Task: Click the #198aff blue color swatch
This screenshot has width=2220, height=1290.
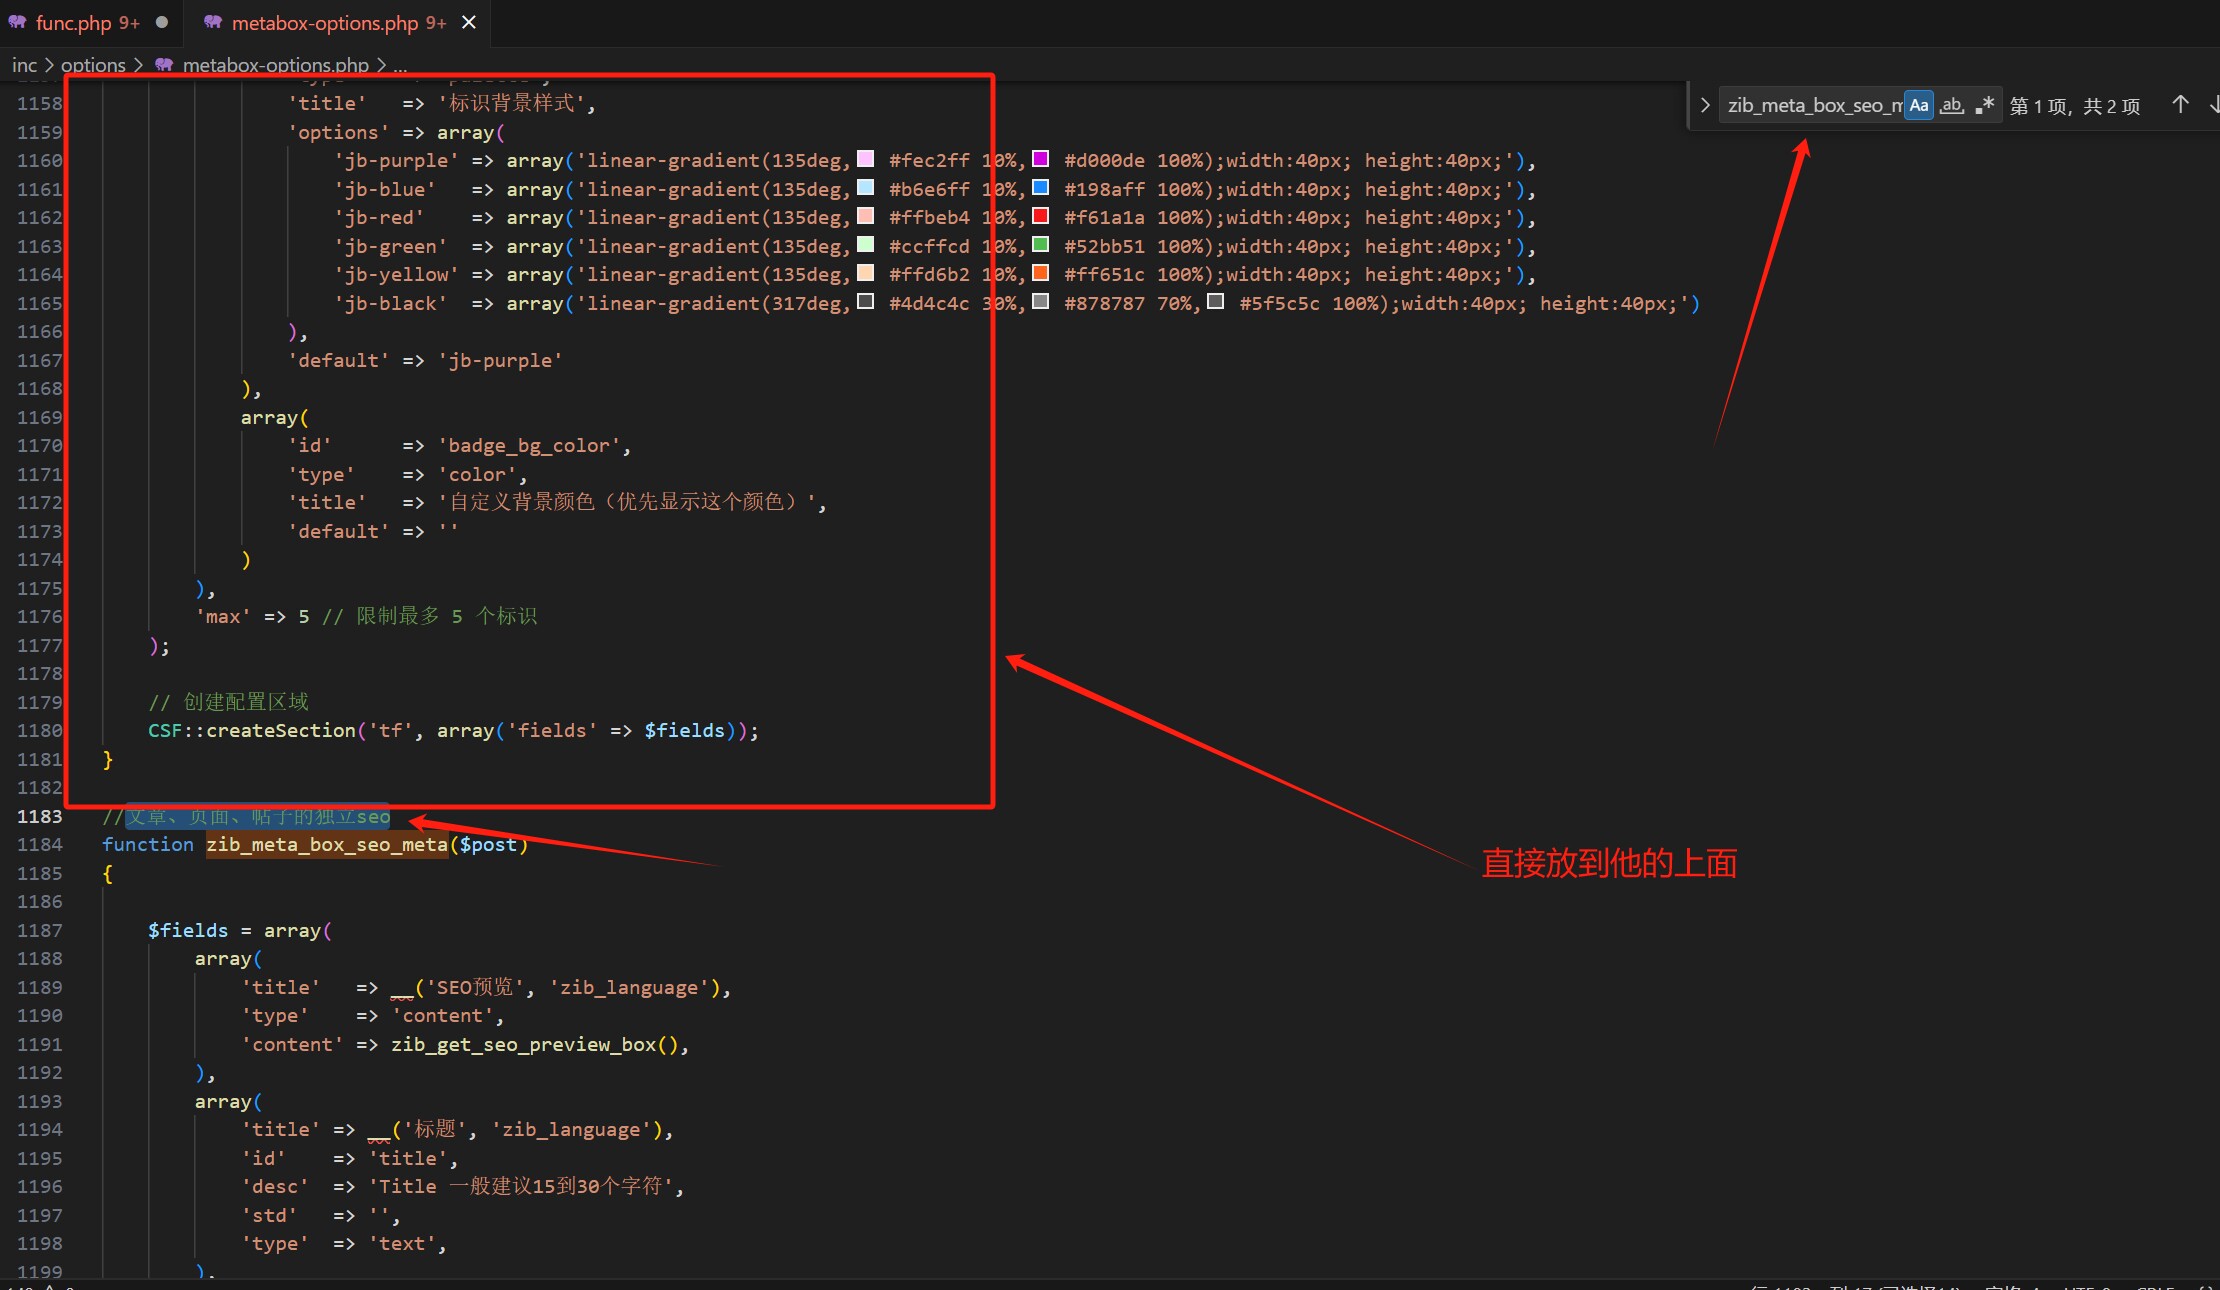Action: [1041, 188]
